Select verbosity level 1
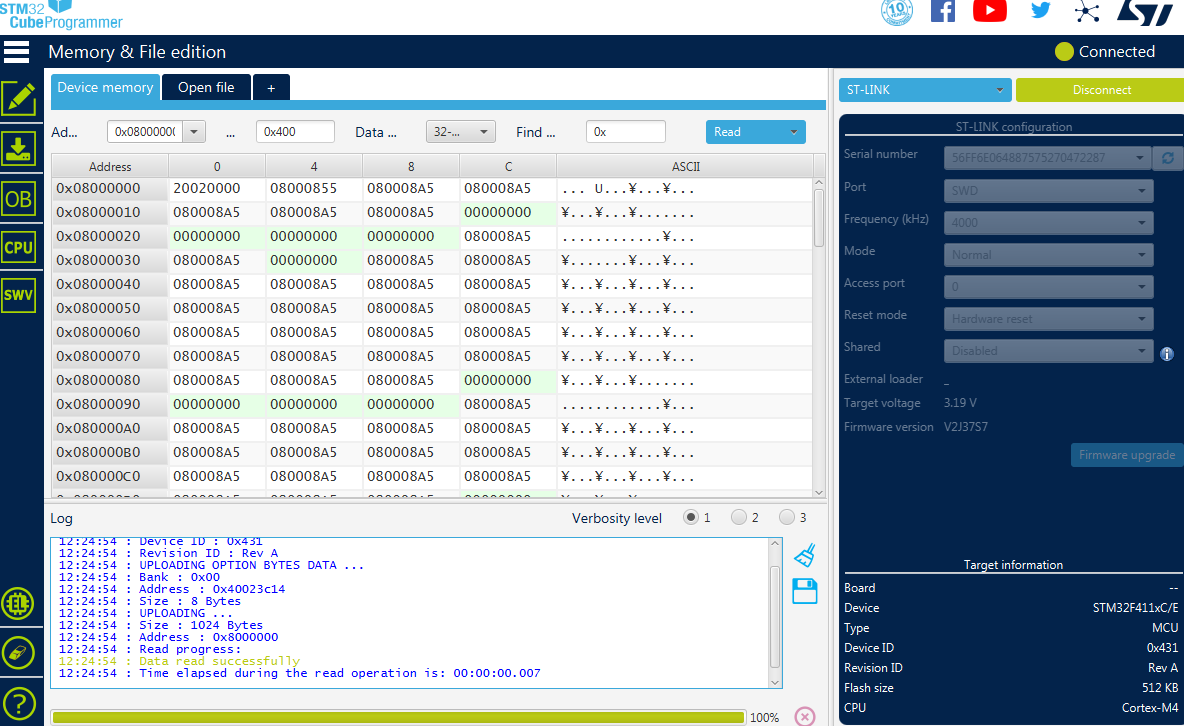1184x726 pixels. coord(690,517)
